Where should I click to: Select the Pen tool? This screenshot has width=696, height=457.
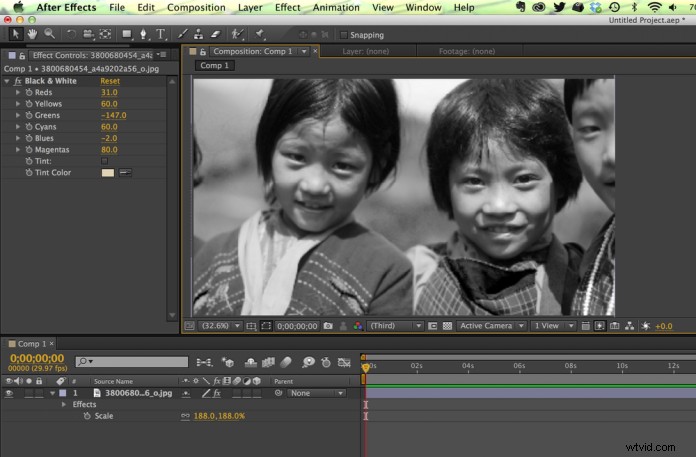pyautogui.click(x=143, y=34)
